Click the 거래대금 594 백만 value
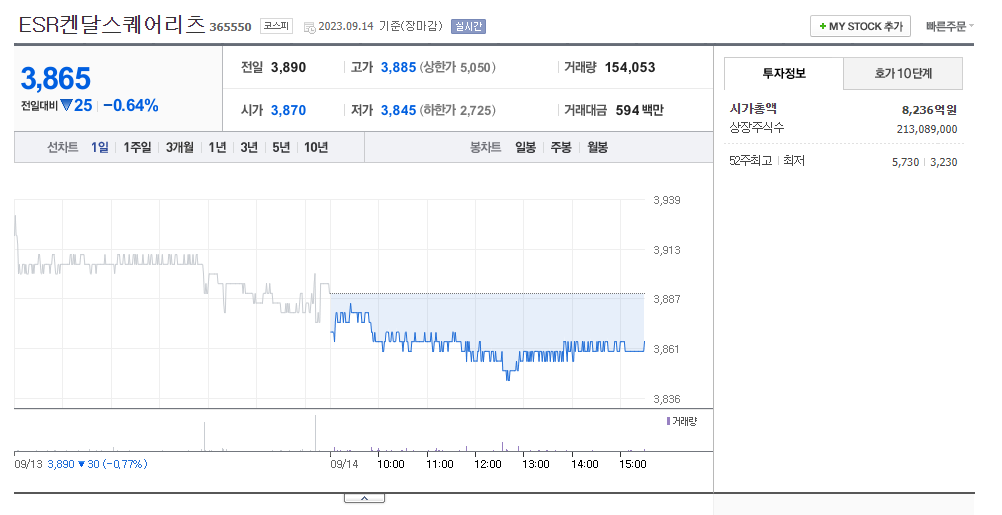1002x515 pixels. coord(639,110)
